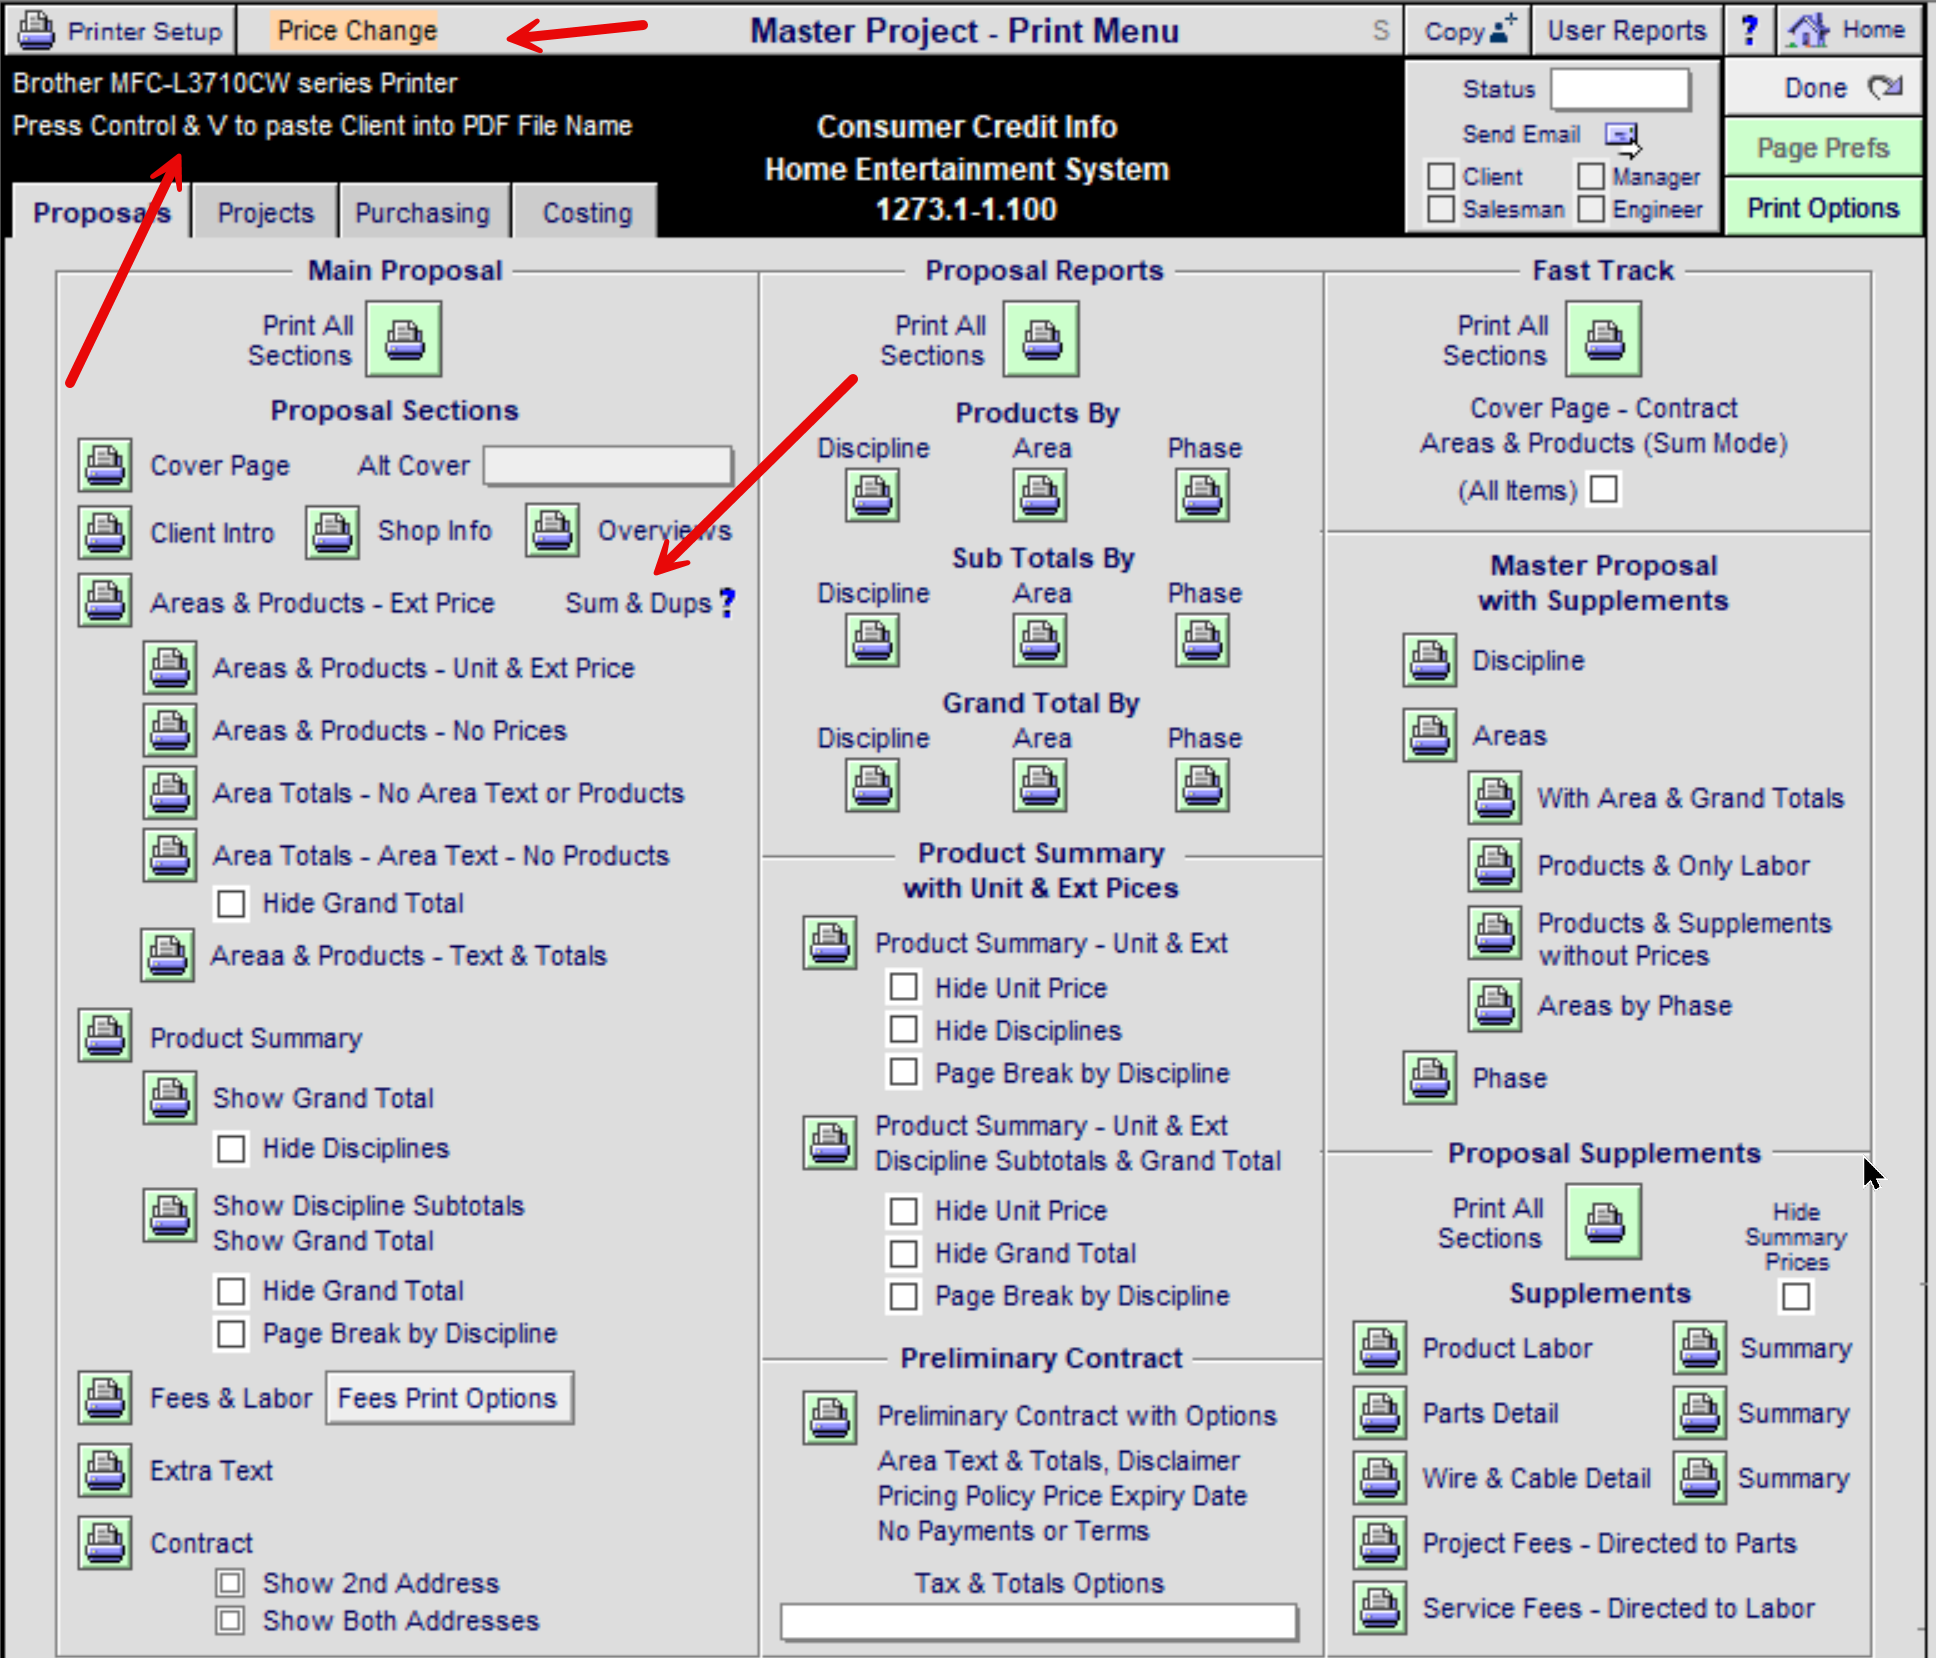Print Products & Only Labor report
Viewport: 1936px width, 1658px height.
click(1495, 864)
